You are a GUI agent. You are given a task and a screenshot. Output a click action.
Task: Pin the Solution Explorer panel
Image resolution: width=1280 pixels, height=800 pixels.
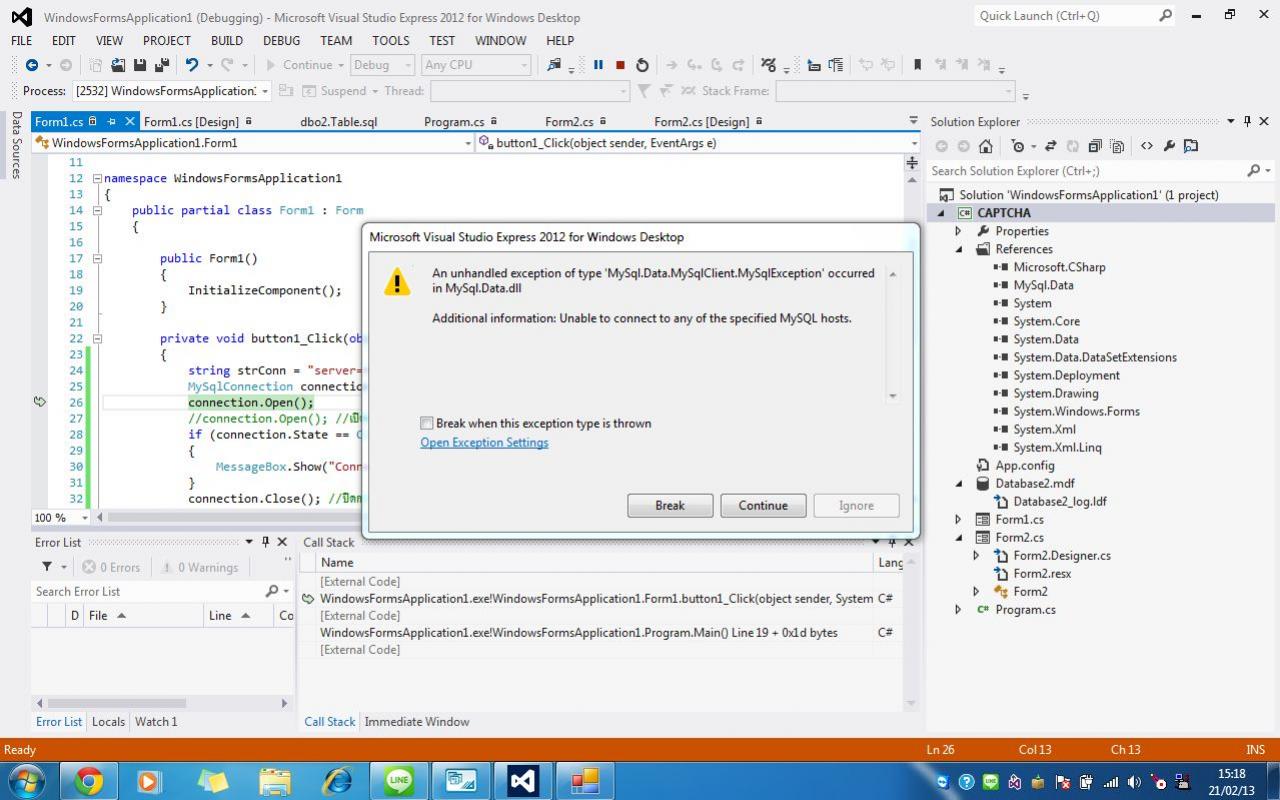(1247, 121)
